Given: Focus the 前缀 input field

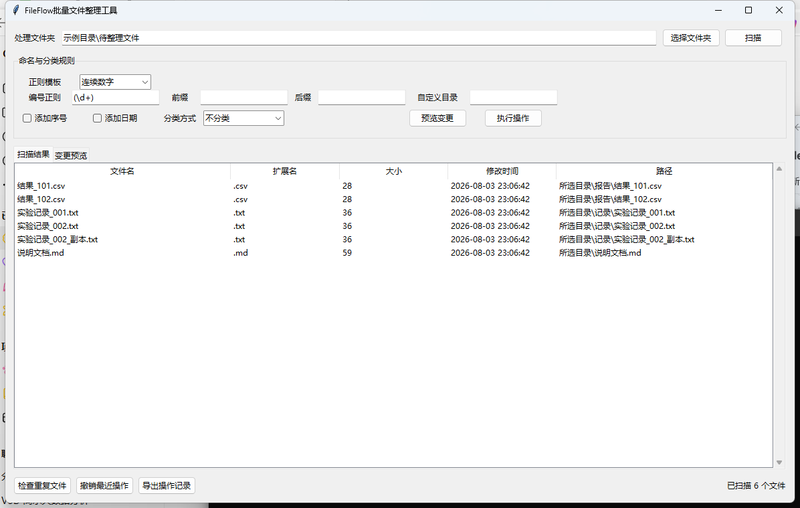Looking at the screenshot, I should pos(244,97).
